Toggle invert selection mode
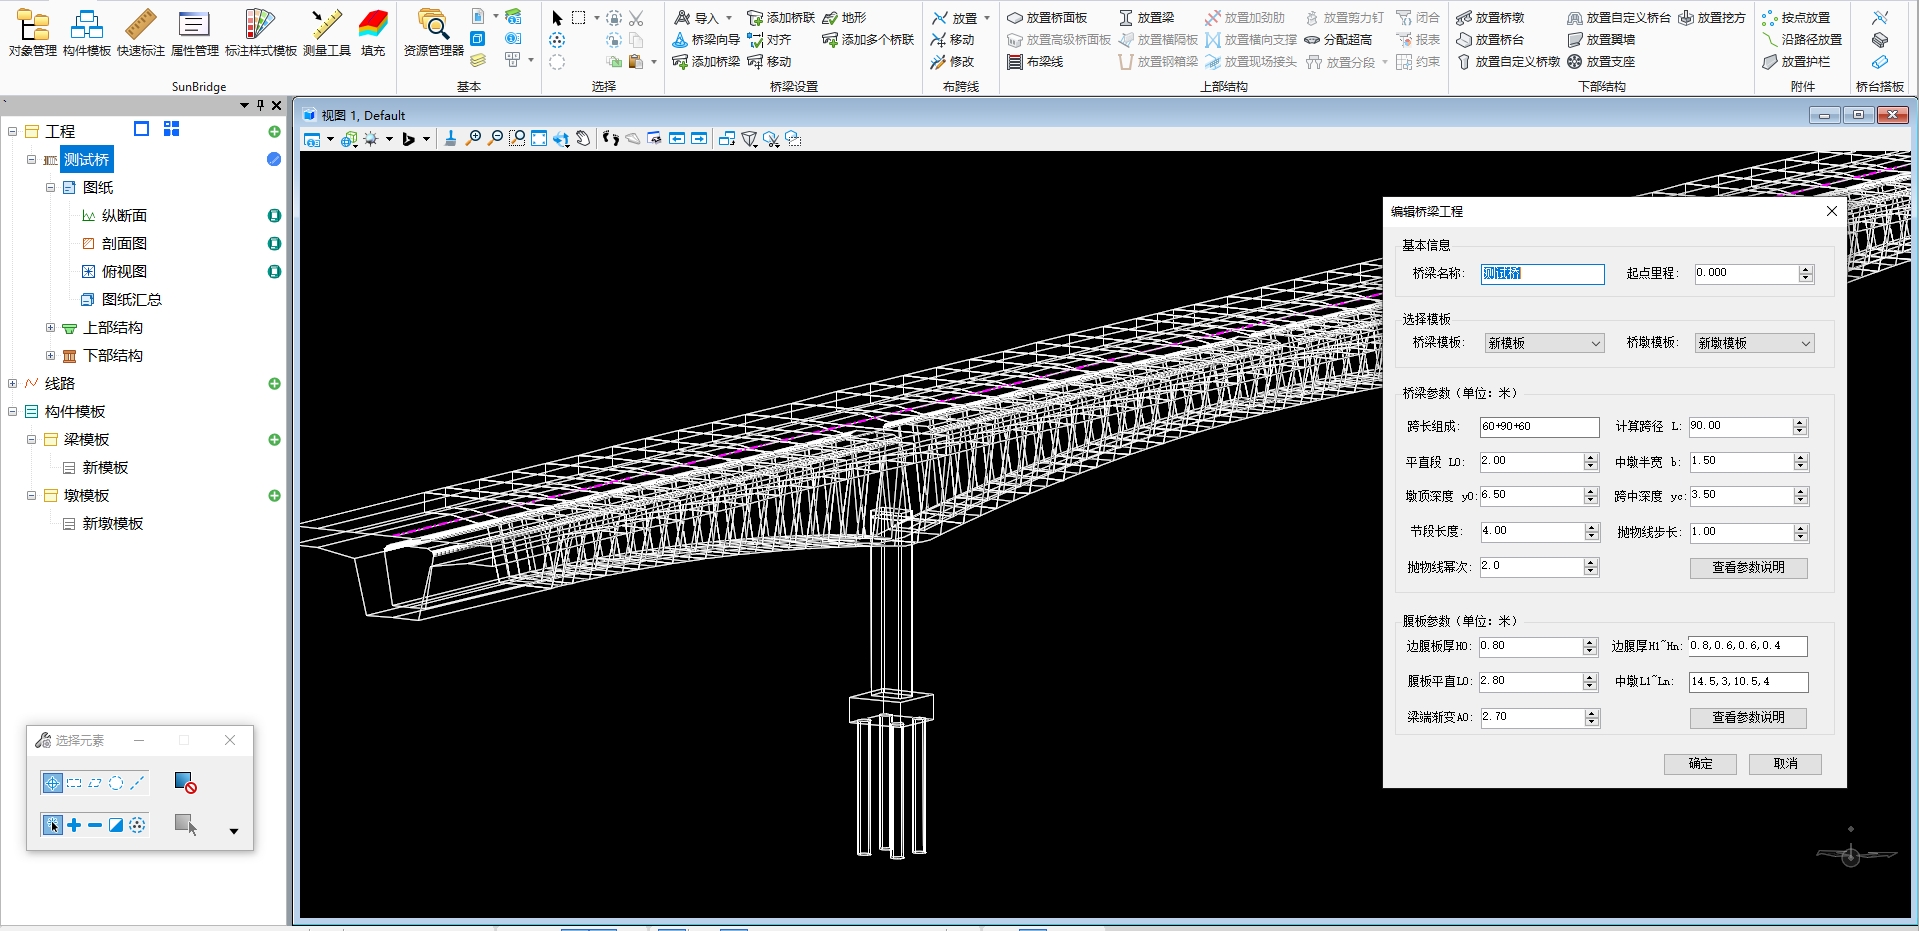This screenshot has height=931, width=1919. tap(116, 825)
